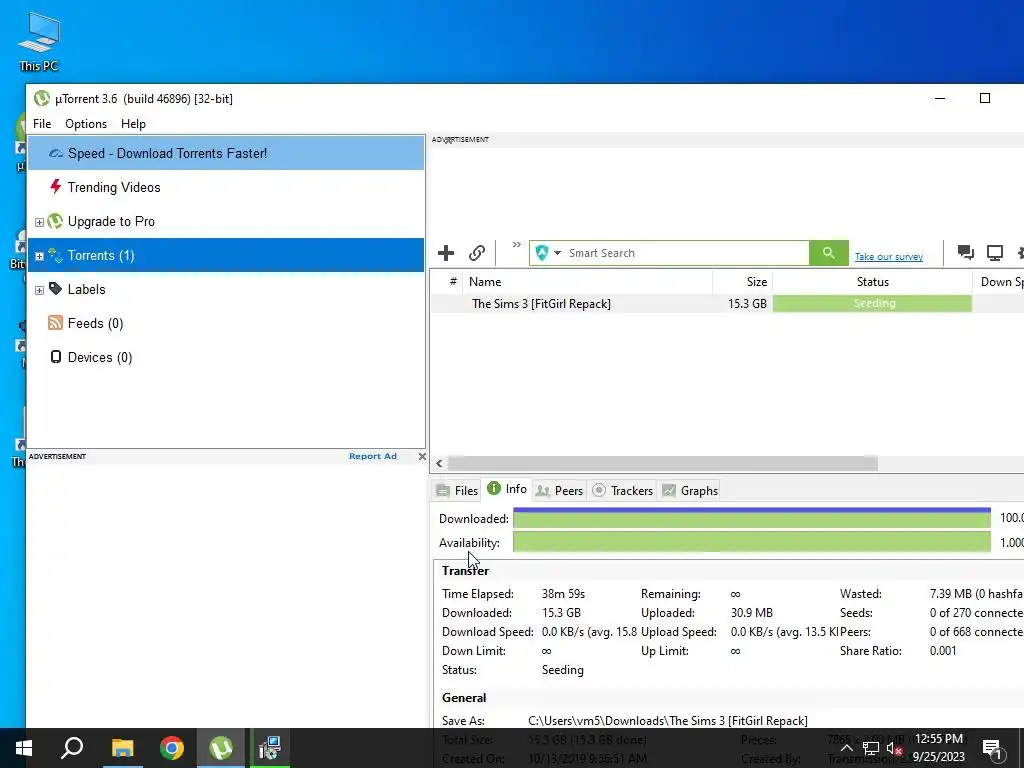Image resolution: width=1024 pixels, height=768 pixels.
Task: Click the Add Torrent from URL link icon
Action: (x=477, y=253)
